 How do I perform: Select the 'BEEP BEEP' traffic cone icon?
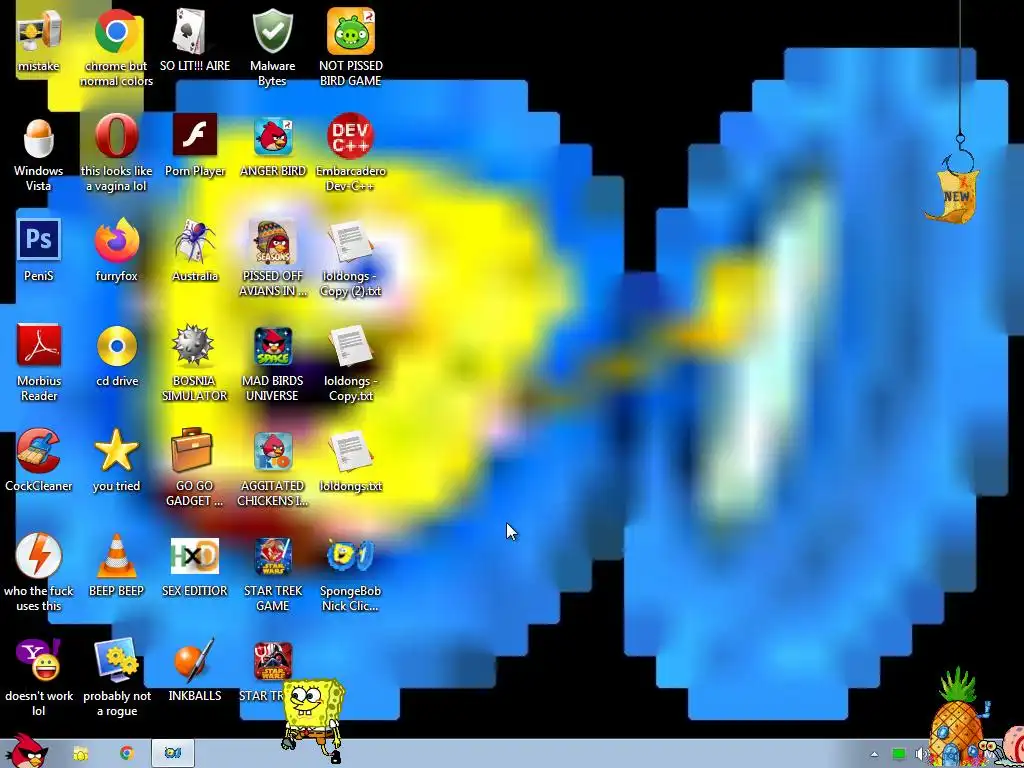(116, 556)
